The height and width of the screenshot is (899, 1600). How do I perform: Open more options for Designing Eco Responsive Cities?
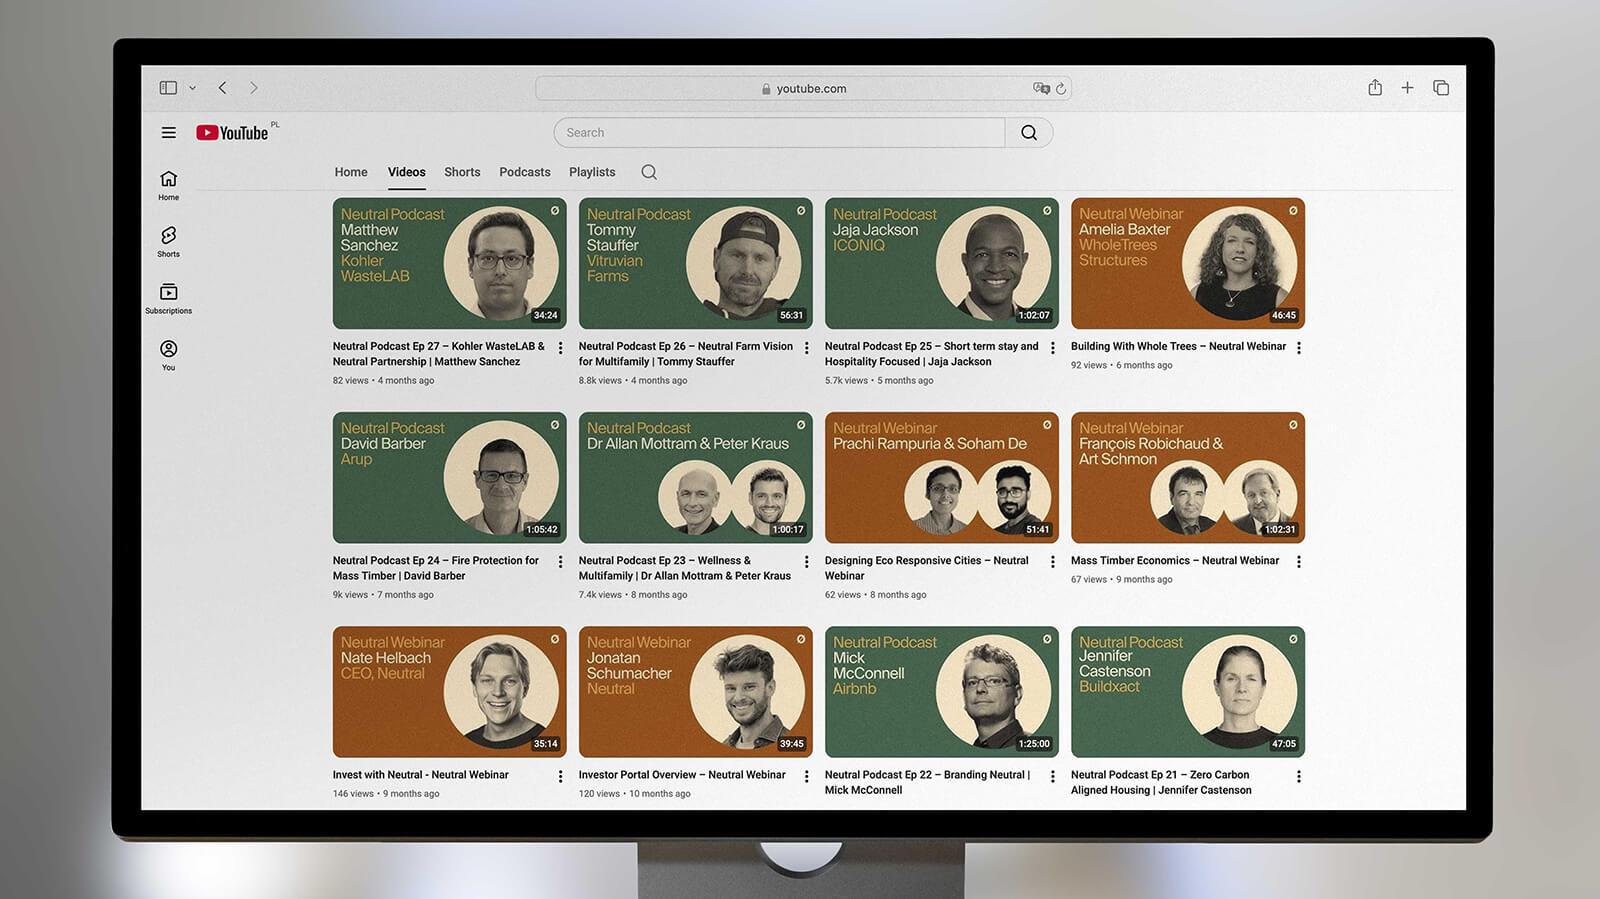point(1052,562)
